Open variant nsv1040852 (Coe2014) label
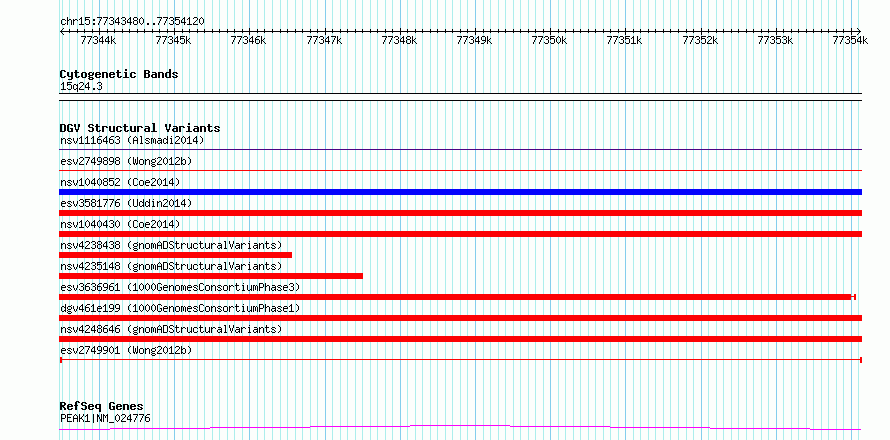The width and height of the screenshot is (890, 440). pos(120,182)
